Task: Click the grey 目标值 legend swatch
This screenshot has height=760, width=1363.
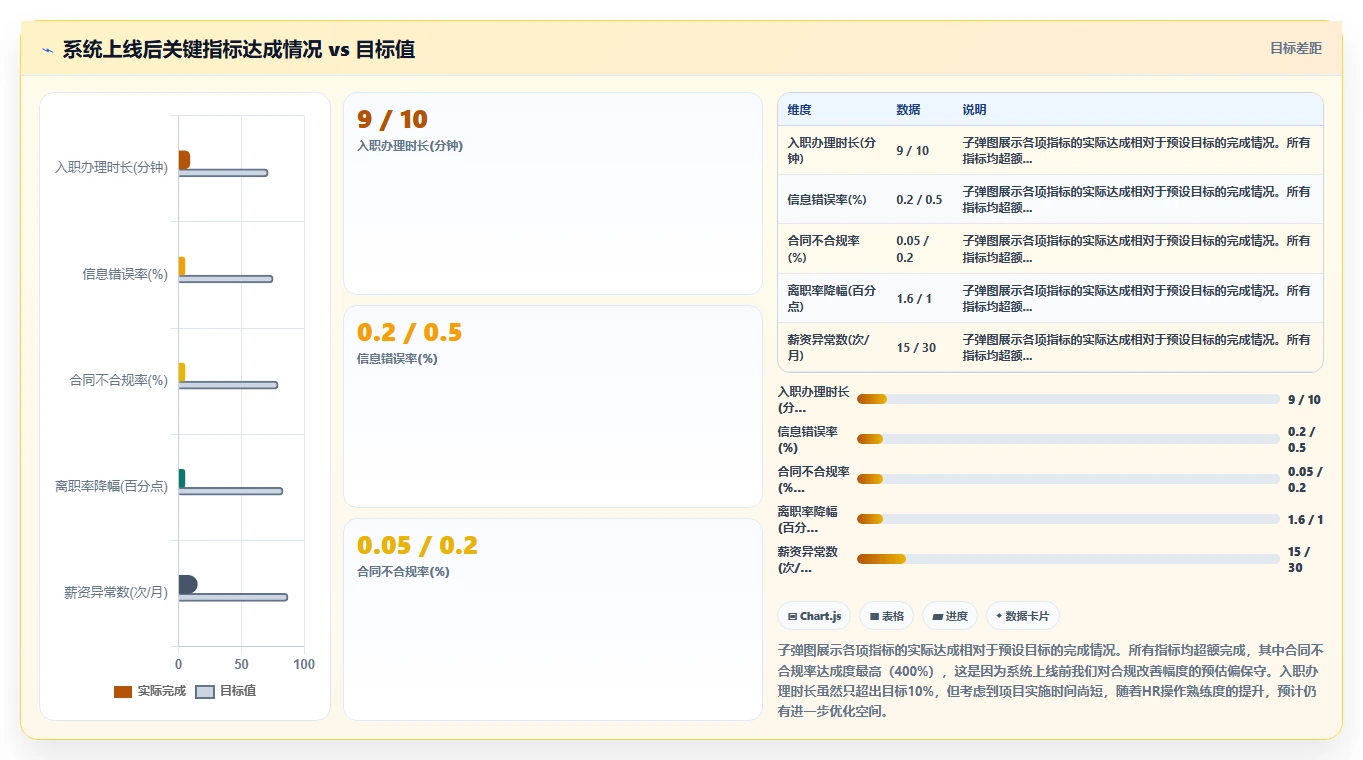Action: tap(205, 691)
